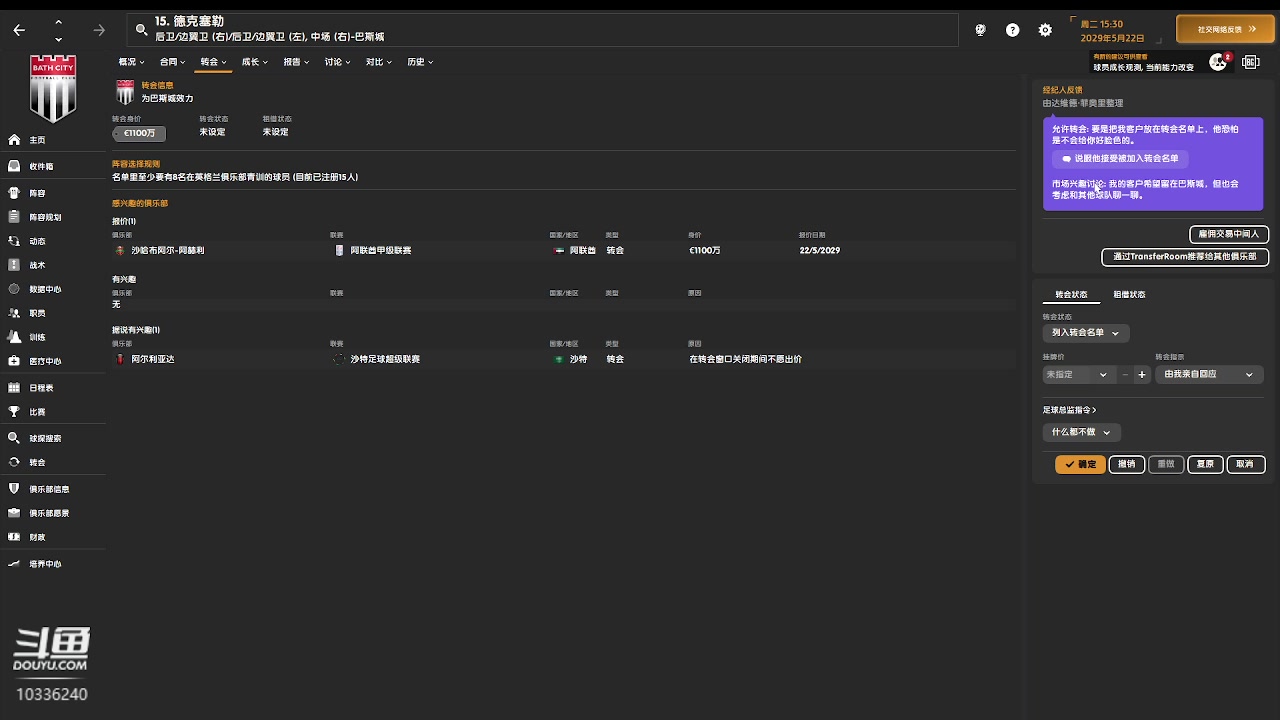Open 日程表 schedule in the sidebar
The image size is (1280, 720).
[x=41, y=388]
